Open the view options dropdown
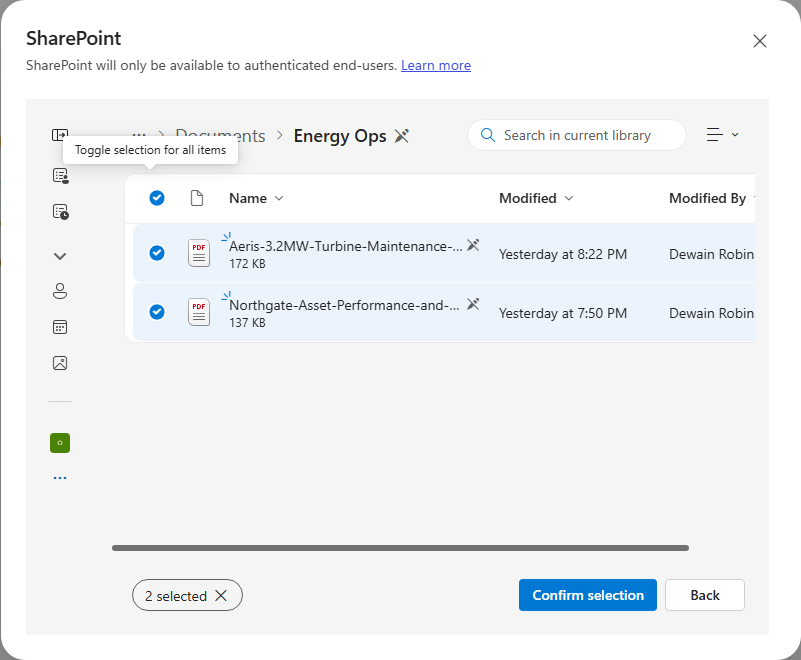 tap(722, 135)
